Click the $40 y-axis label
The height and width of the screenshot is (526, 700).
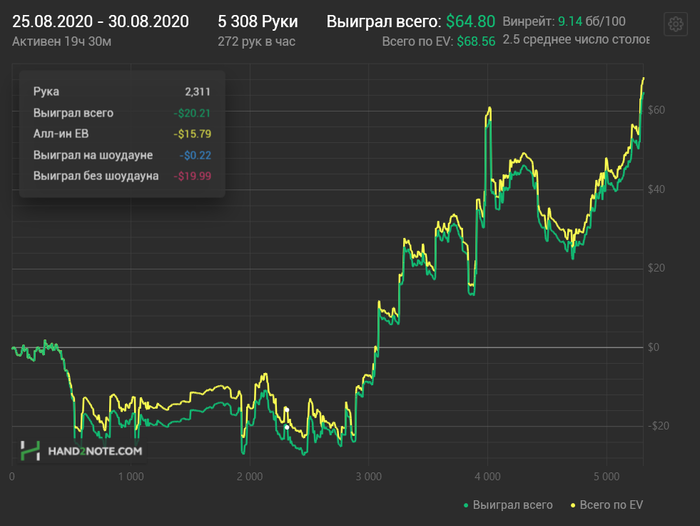point(656,189)
